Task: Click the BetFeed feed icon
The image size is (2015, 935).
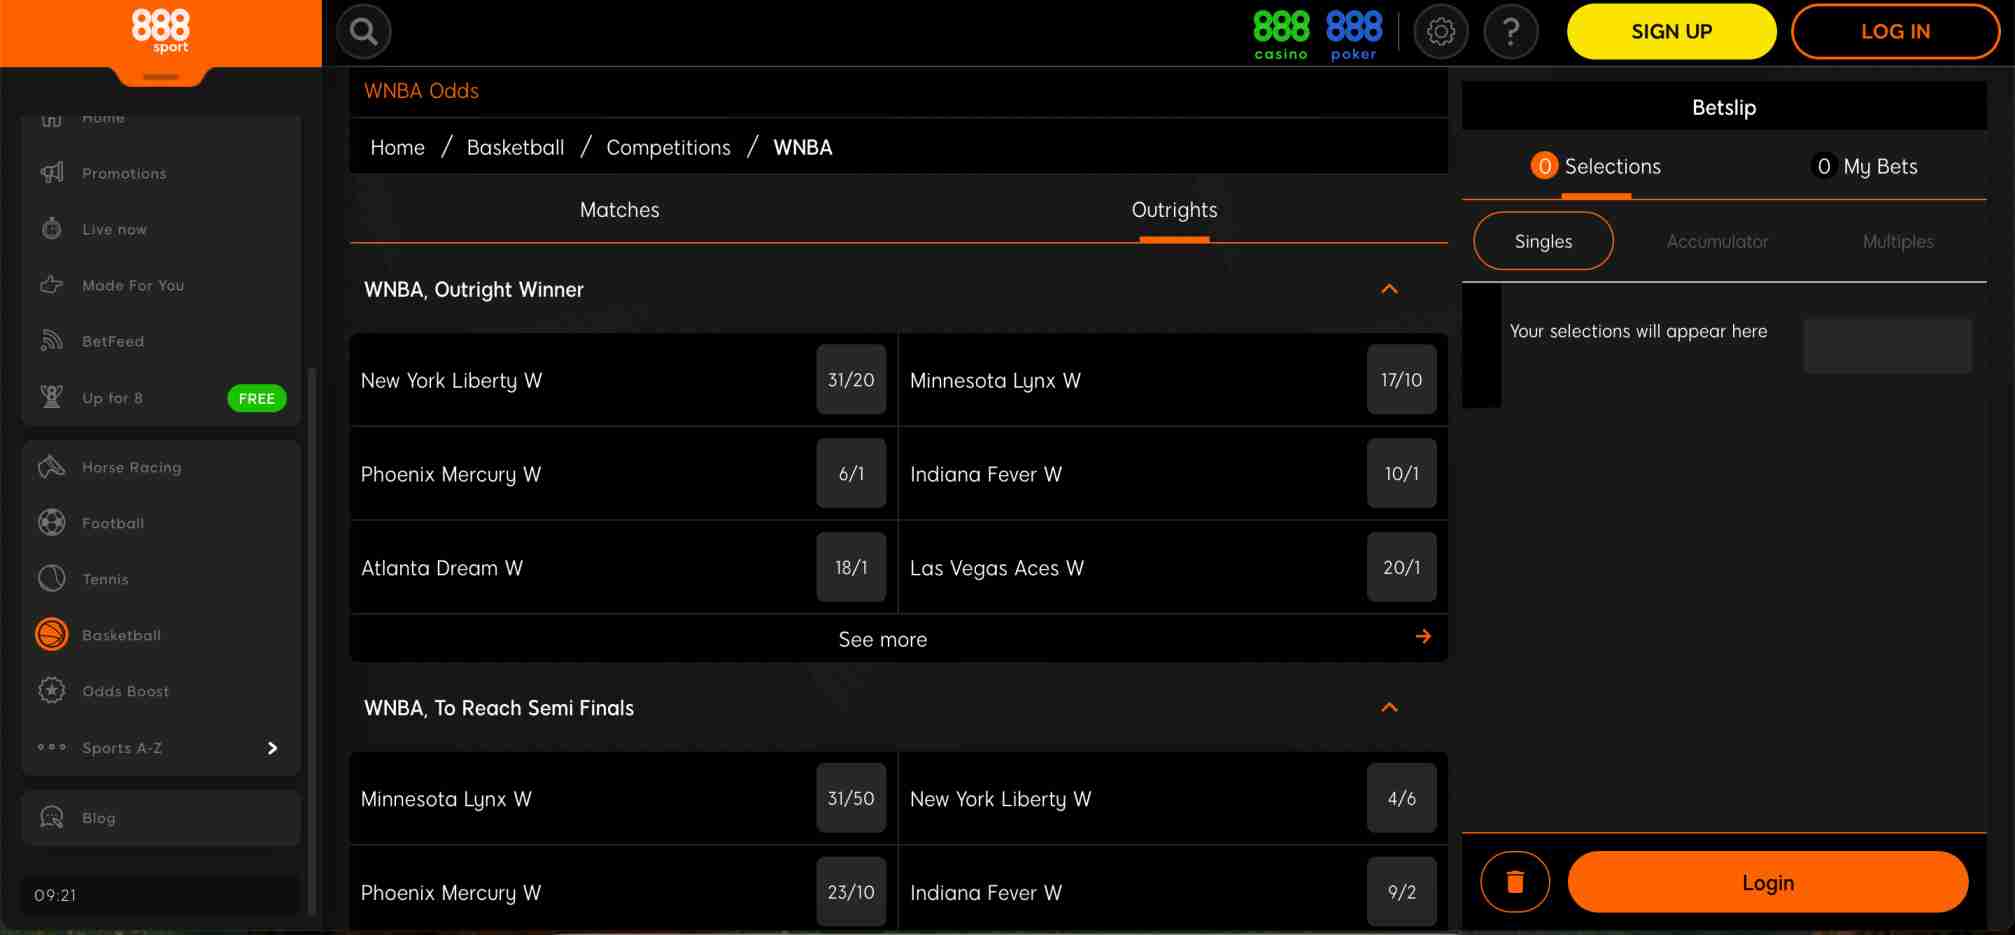Action: pos(52,341)
